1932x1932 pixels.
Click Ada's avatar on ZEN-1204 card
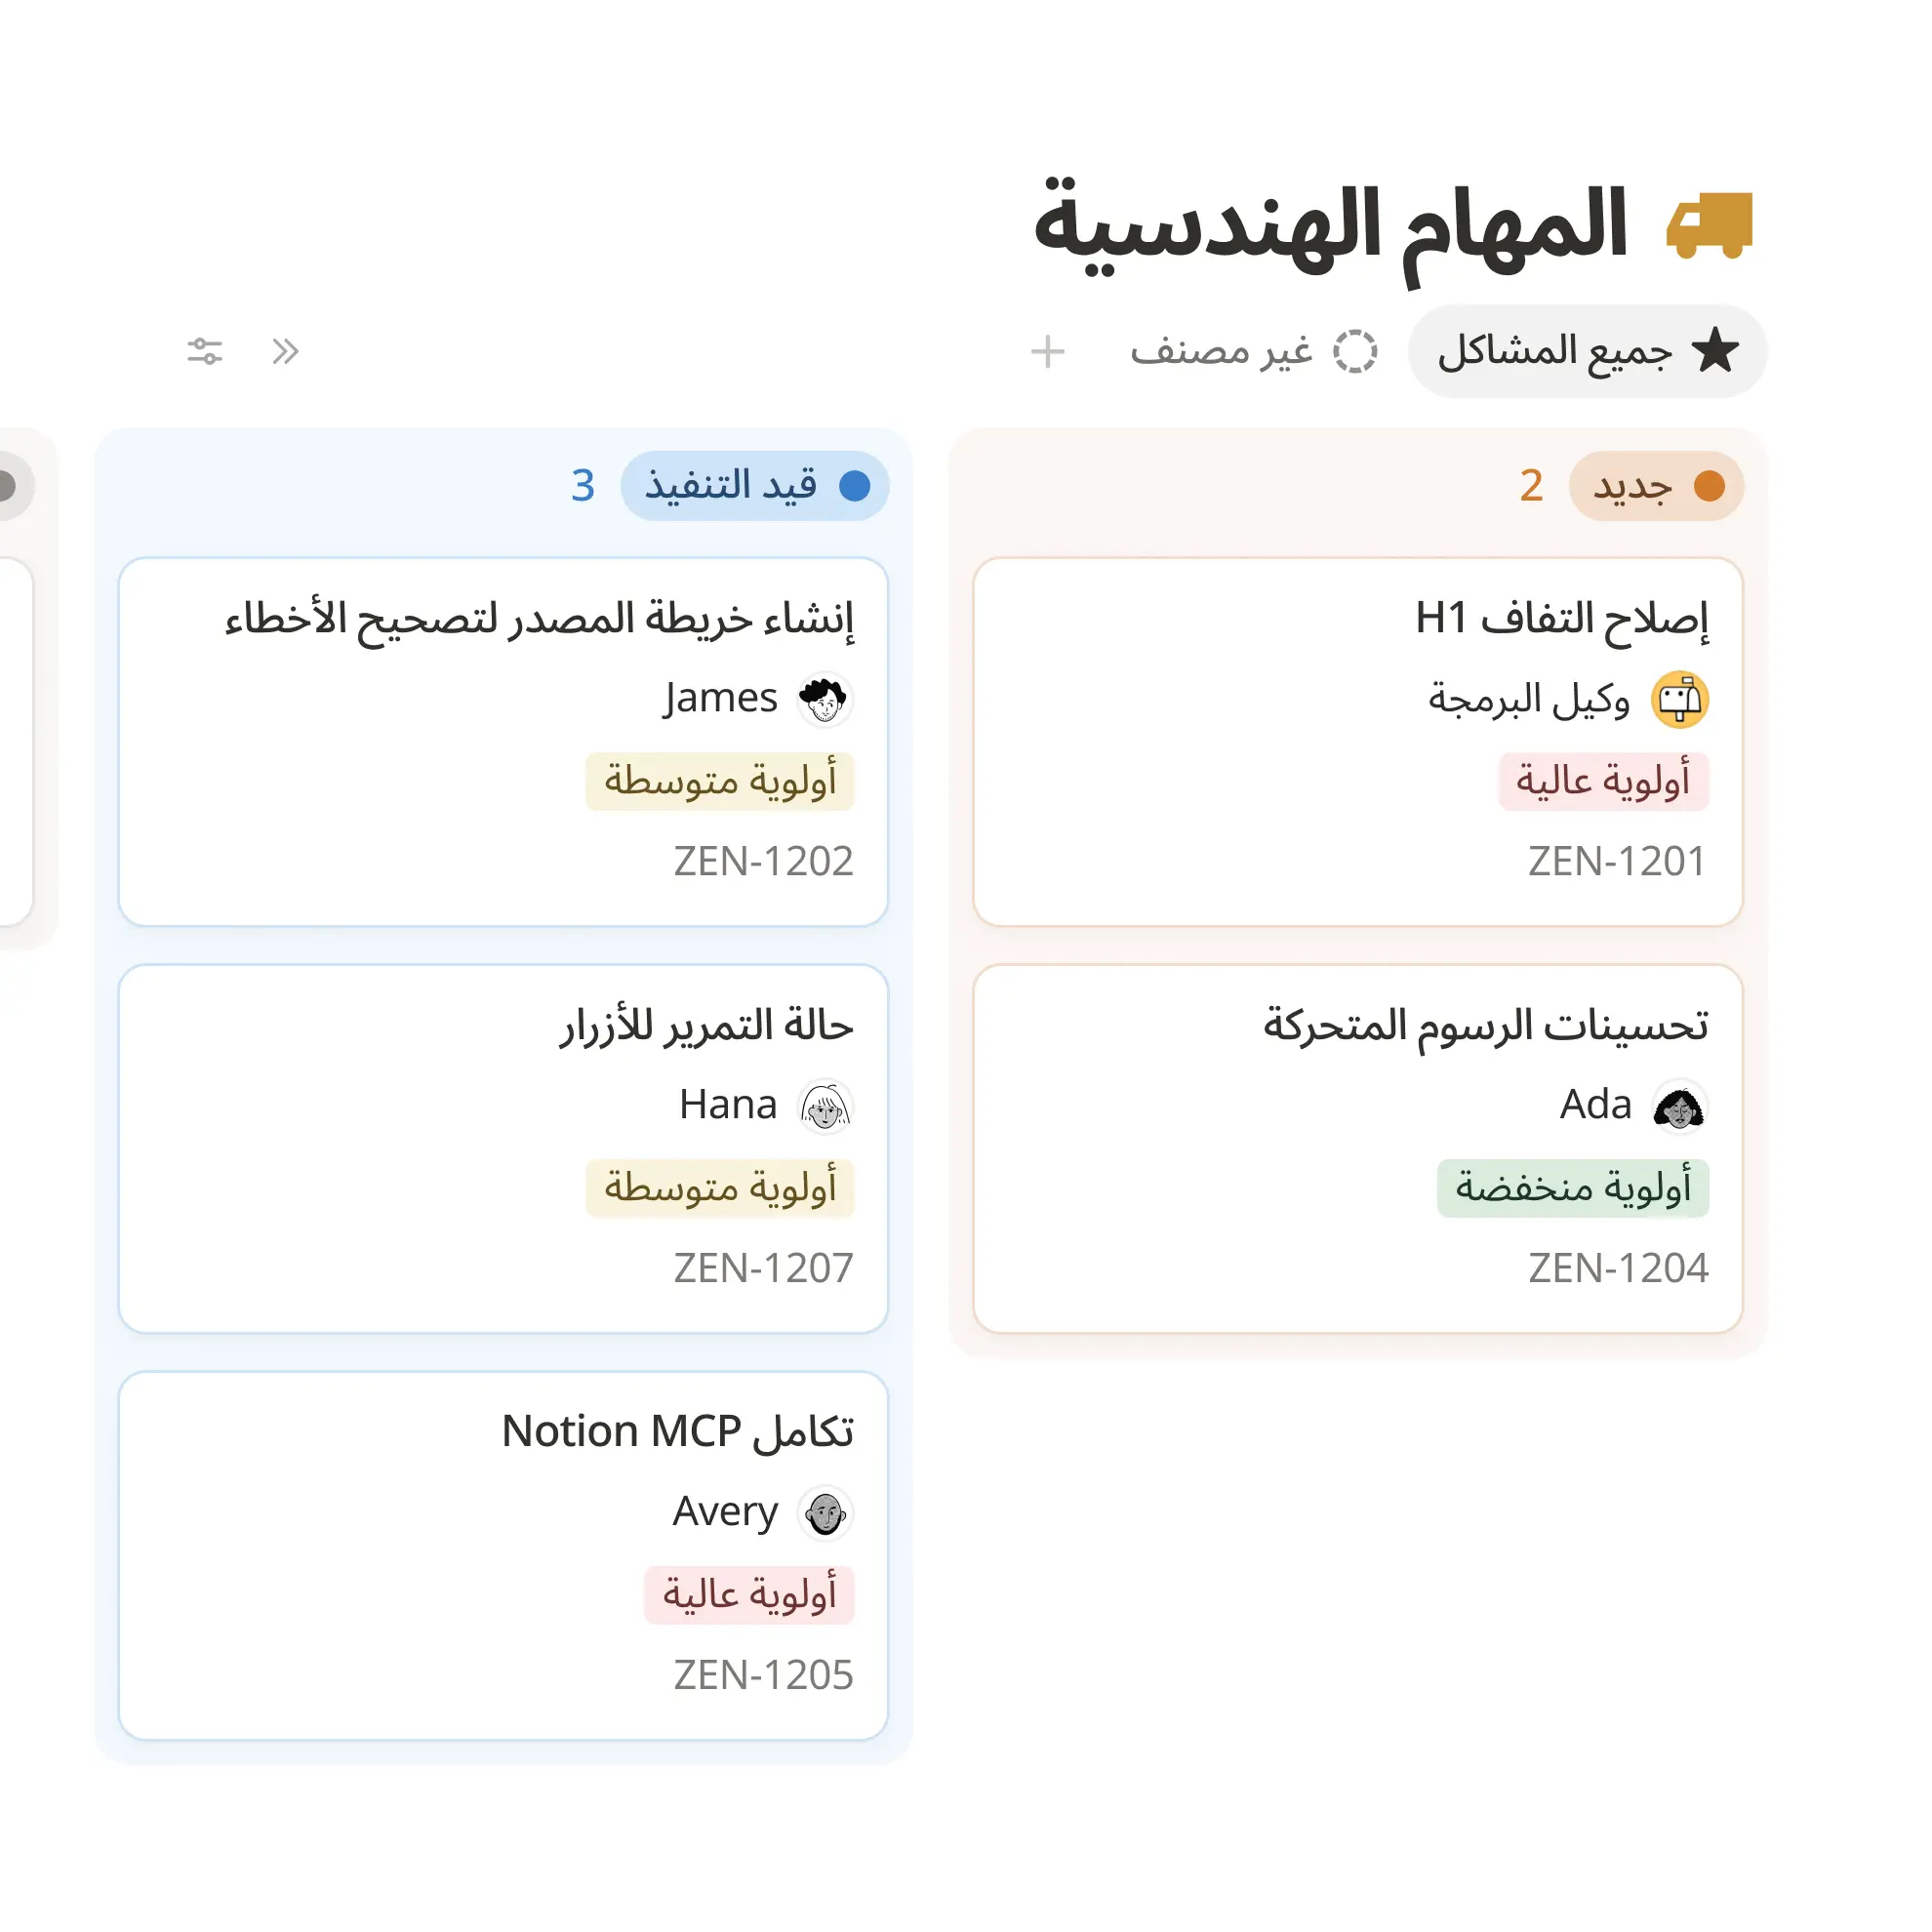[x=1679, y=1106]
